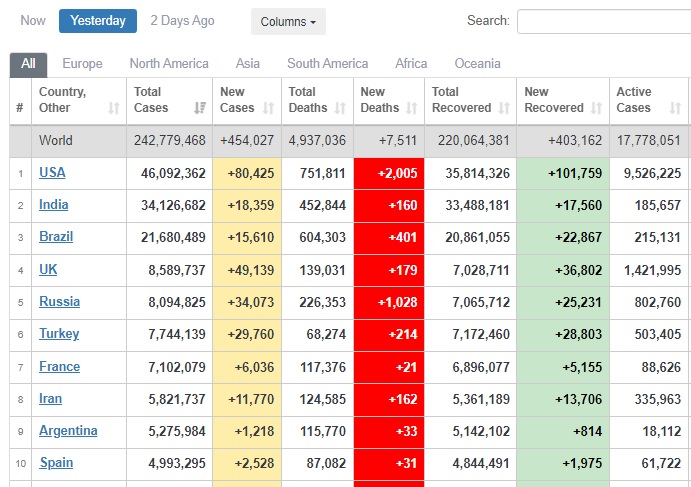Sort table by Total Recovered arrows
This screenshot has height=487, width=691.
(x=504, y=108)
